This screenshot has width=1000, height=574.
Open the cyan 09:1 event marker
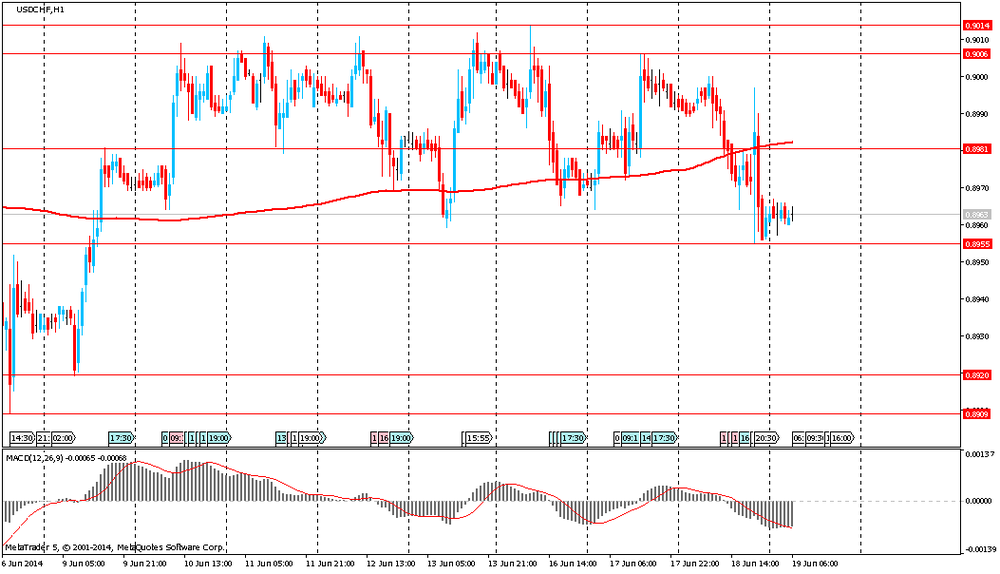tap(630, 438)
